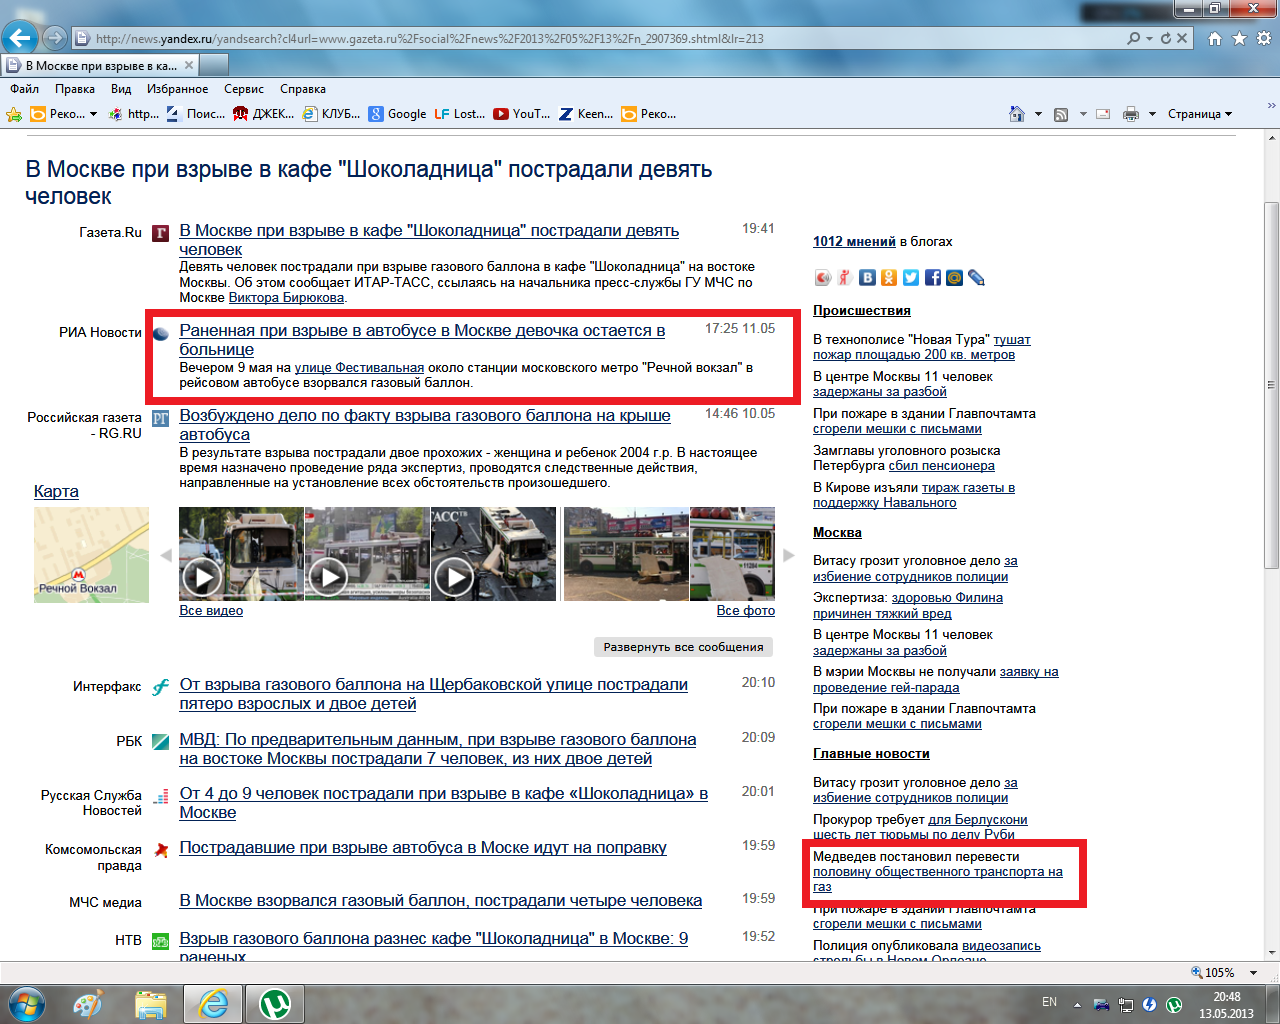Screen dimensions: 1280x1024
Task: Click the EN language indicator in taskbar
Action: tap(1049, 1002)
